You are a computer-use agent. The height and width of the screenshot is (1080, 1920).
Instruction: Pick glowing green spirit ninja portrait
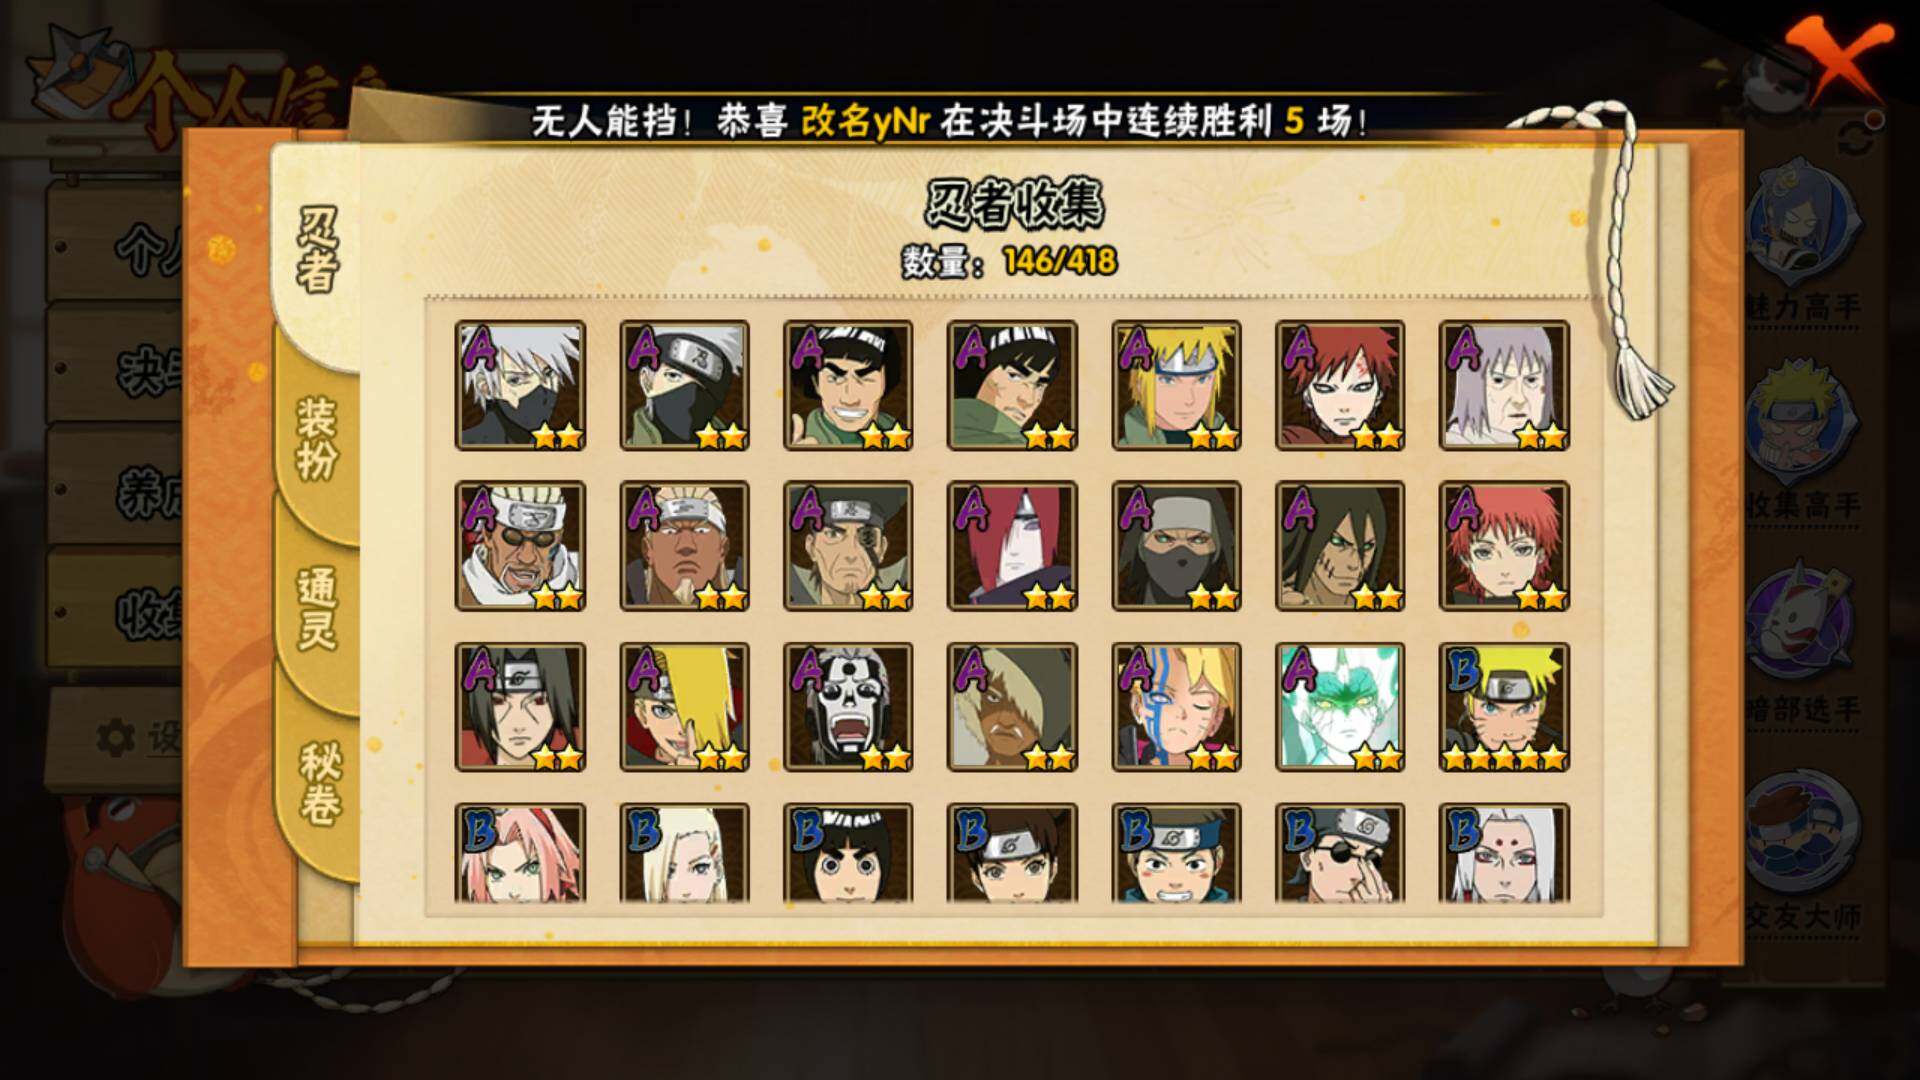[1340, 707]
